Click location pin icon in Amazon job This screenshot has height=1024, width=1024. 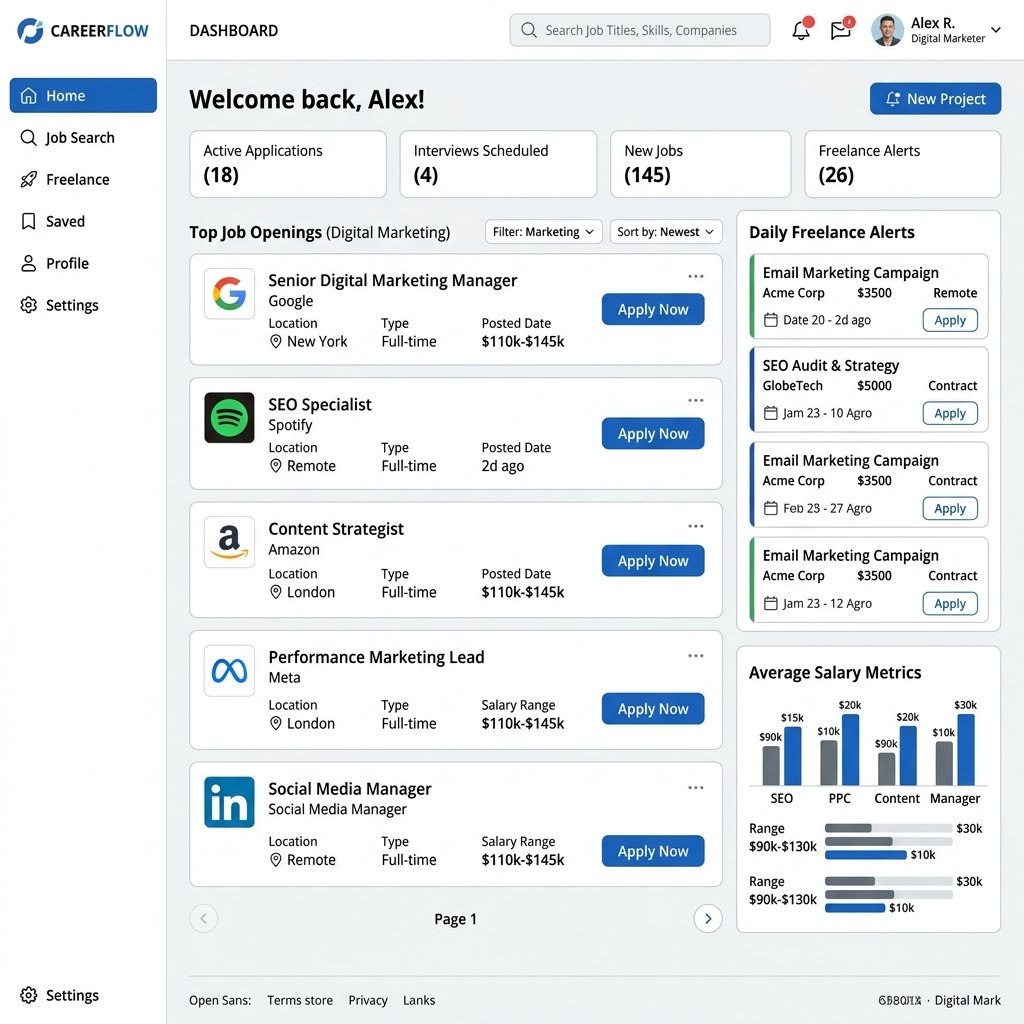coord(276,592)
